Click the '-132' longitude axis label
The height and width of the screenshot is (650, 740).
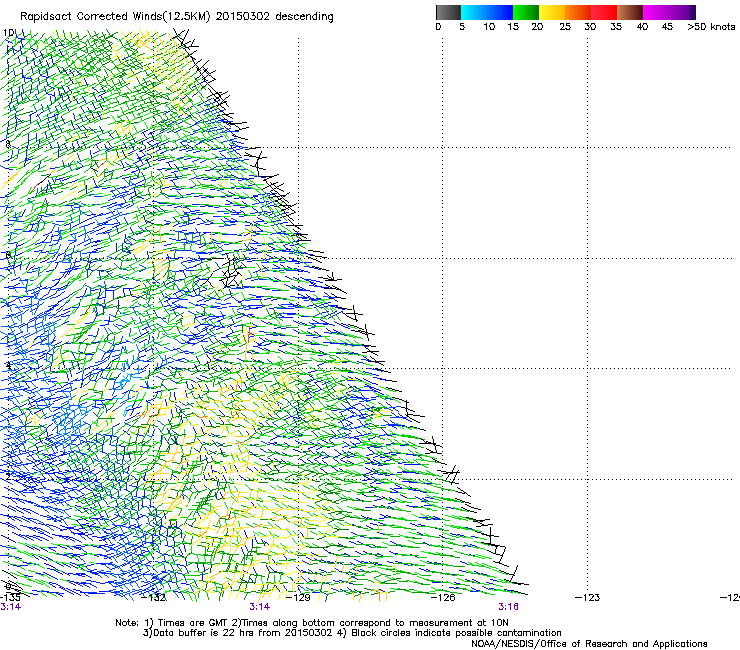tap(154, 598)
